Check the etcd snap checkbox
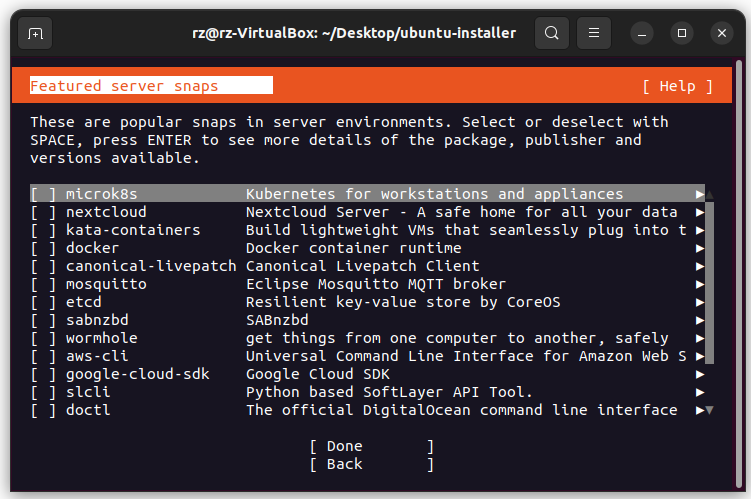The image size is (751, 499). click(x=43, y=302)
